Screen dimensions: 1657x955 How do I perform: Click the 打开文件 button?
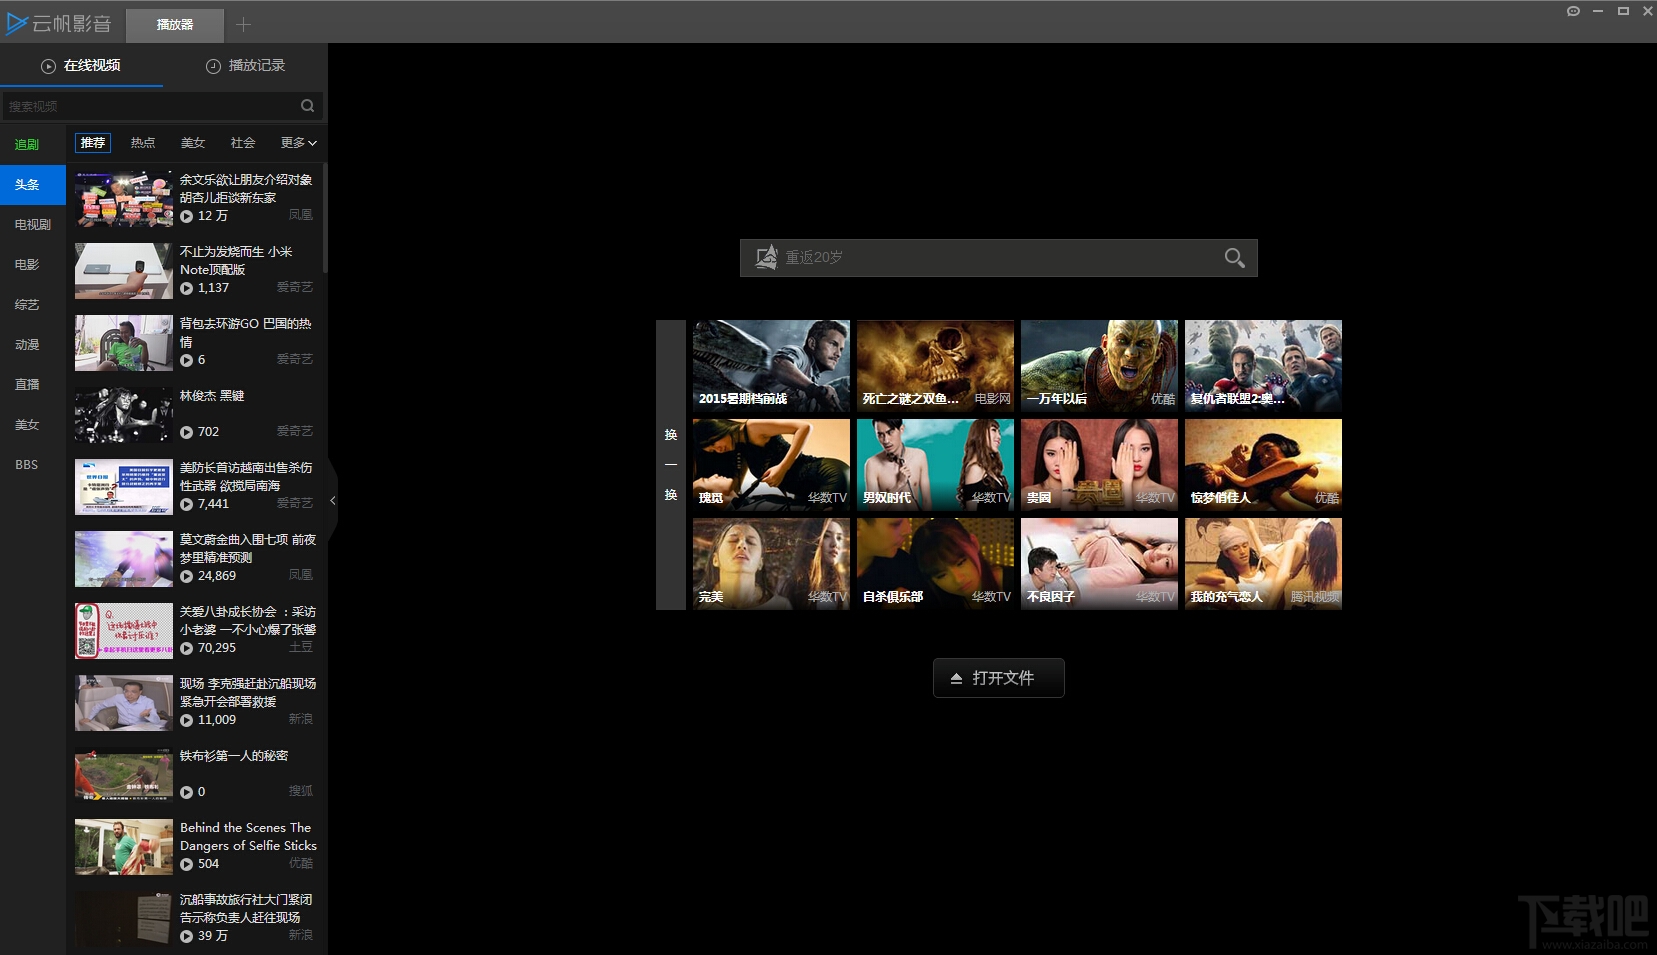click(x=998, y=678)
